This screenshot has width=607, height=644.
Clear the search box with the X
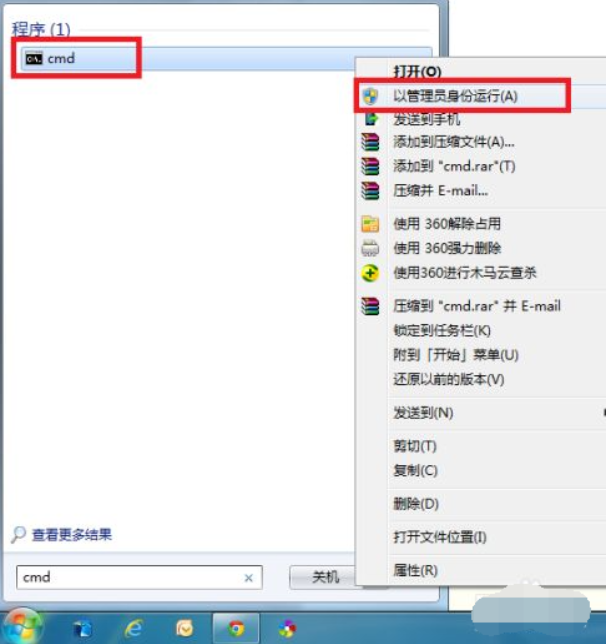pyautogui.click(x=248, y=578)
